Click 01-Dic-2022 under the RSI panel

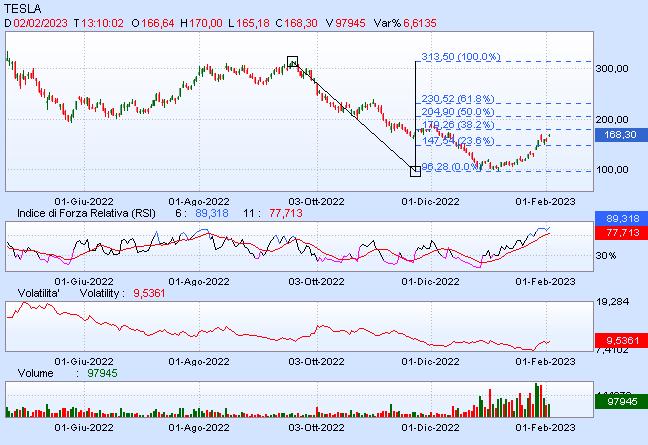[x=430, y=281]
